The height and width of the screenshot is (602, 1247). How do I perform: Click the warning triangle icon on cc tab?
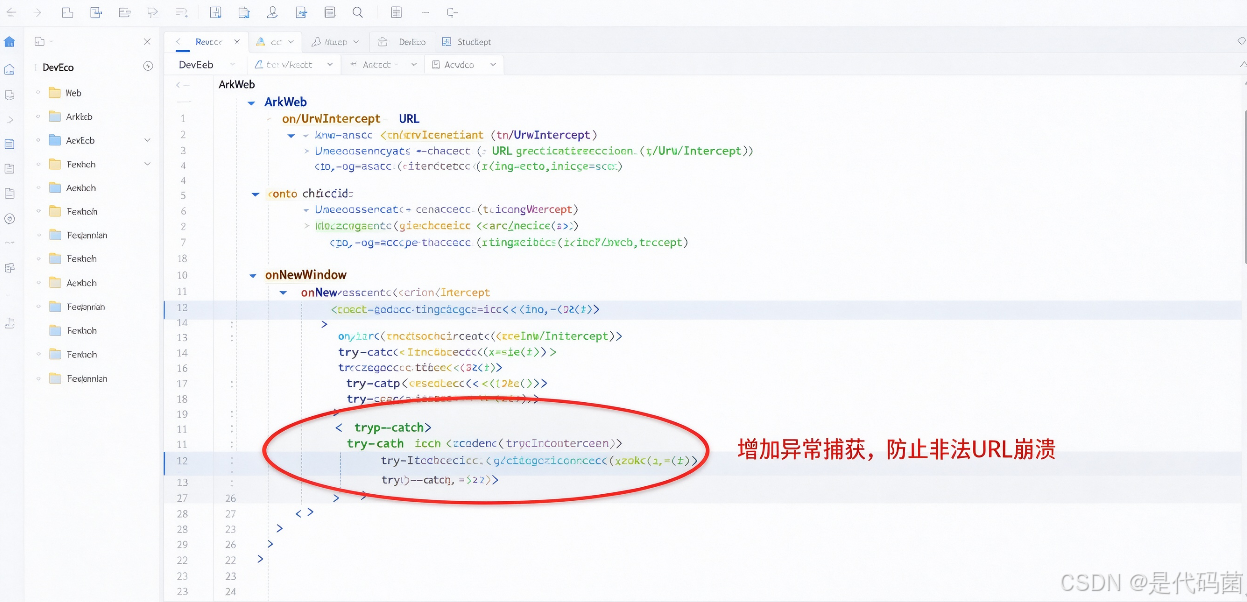point(261,42)
